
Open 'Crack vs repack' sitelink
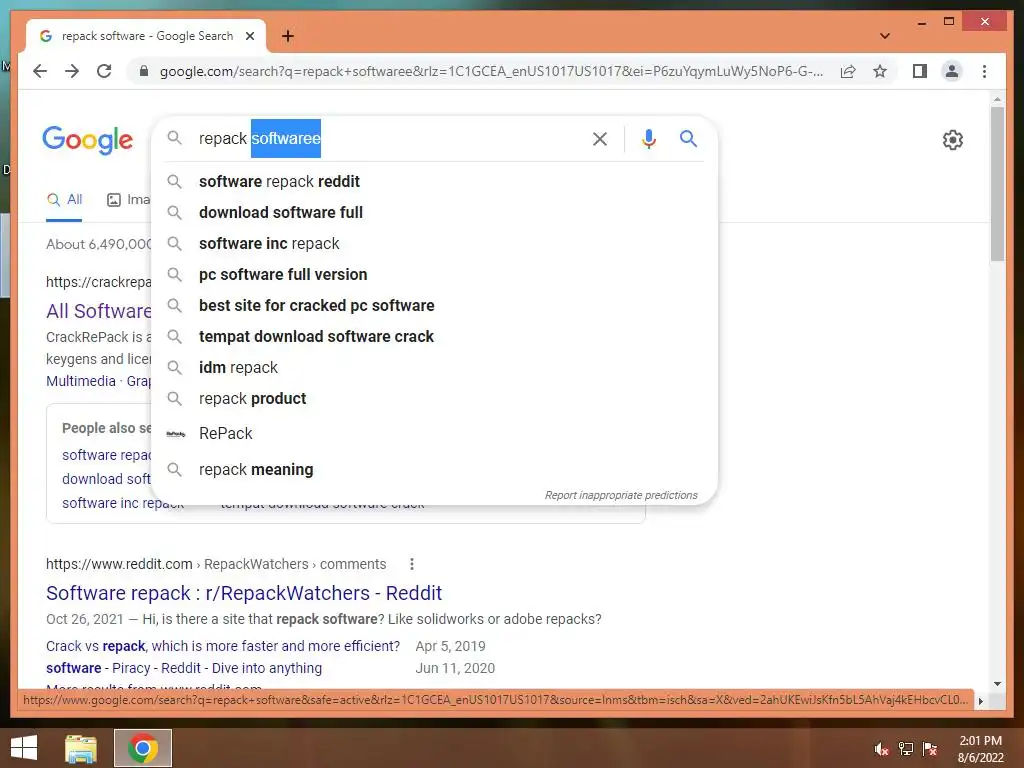coord(223,646)
